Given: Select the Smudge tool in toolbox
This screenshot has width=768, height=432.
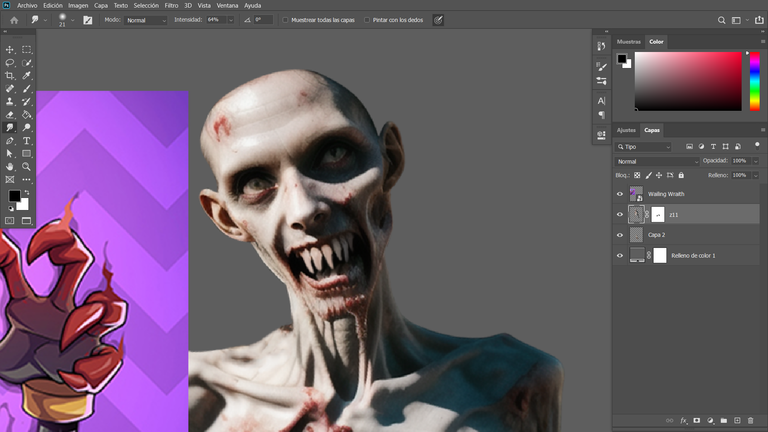Looking at the screenshot, I should (x=9, y=127).
